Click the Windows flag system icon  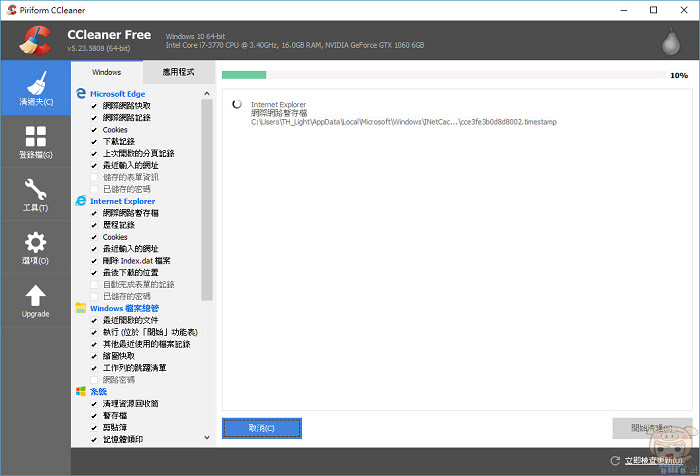(x=81, y=391)
